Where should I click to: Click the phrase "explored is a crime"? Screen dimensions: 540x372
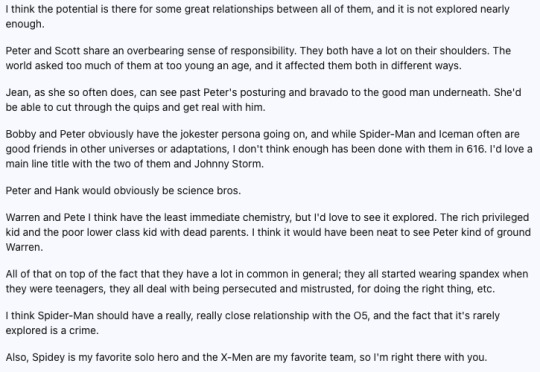52,331
